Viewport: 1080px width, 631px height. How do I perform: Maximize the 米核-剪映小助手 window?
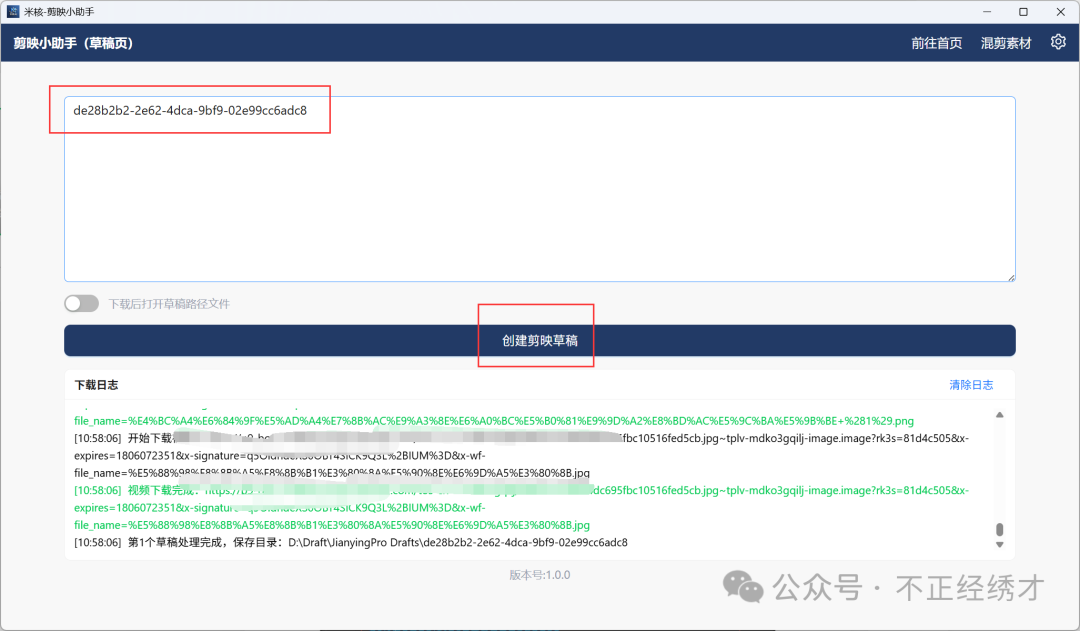point(1023,11)
